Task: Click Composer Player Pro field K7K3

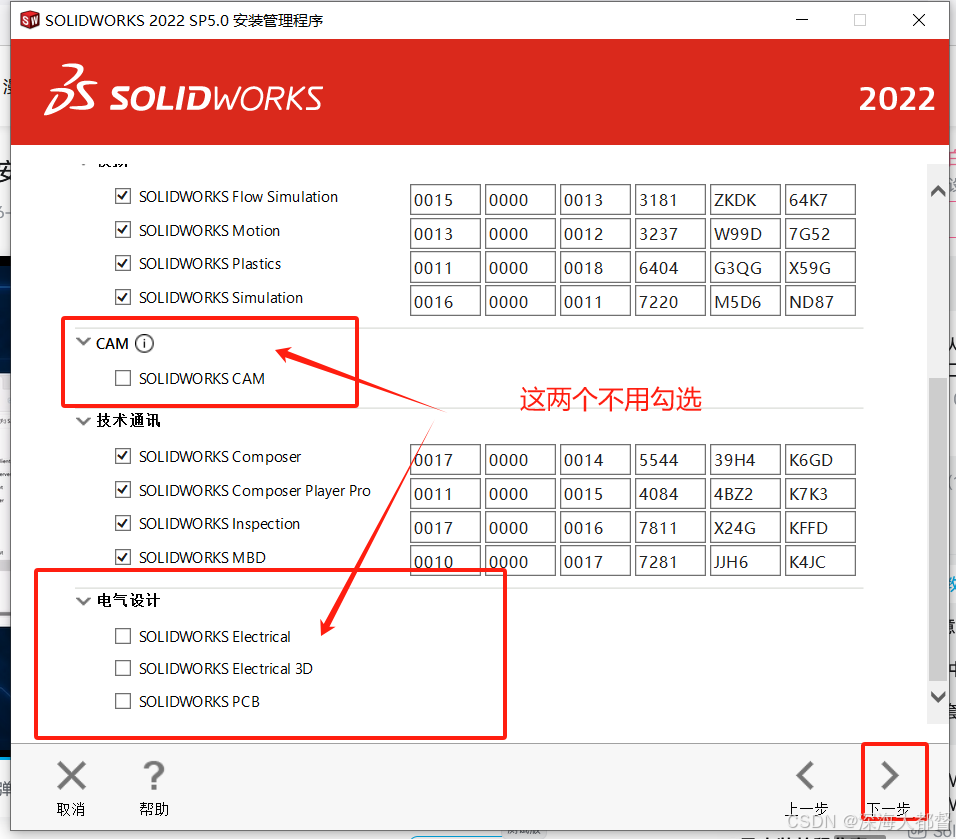Action: click(x=820, y=494)
